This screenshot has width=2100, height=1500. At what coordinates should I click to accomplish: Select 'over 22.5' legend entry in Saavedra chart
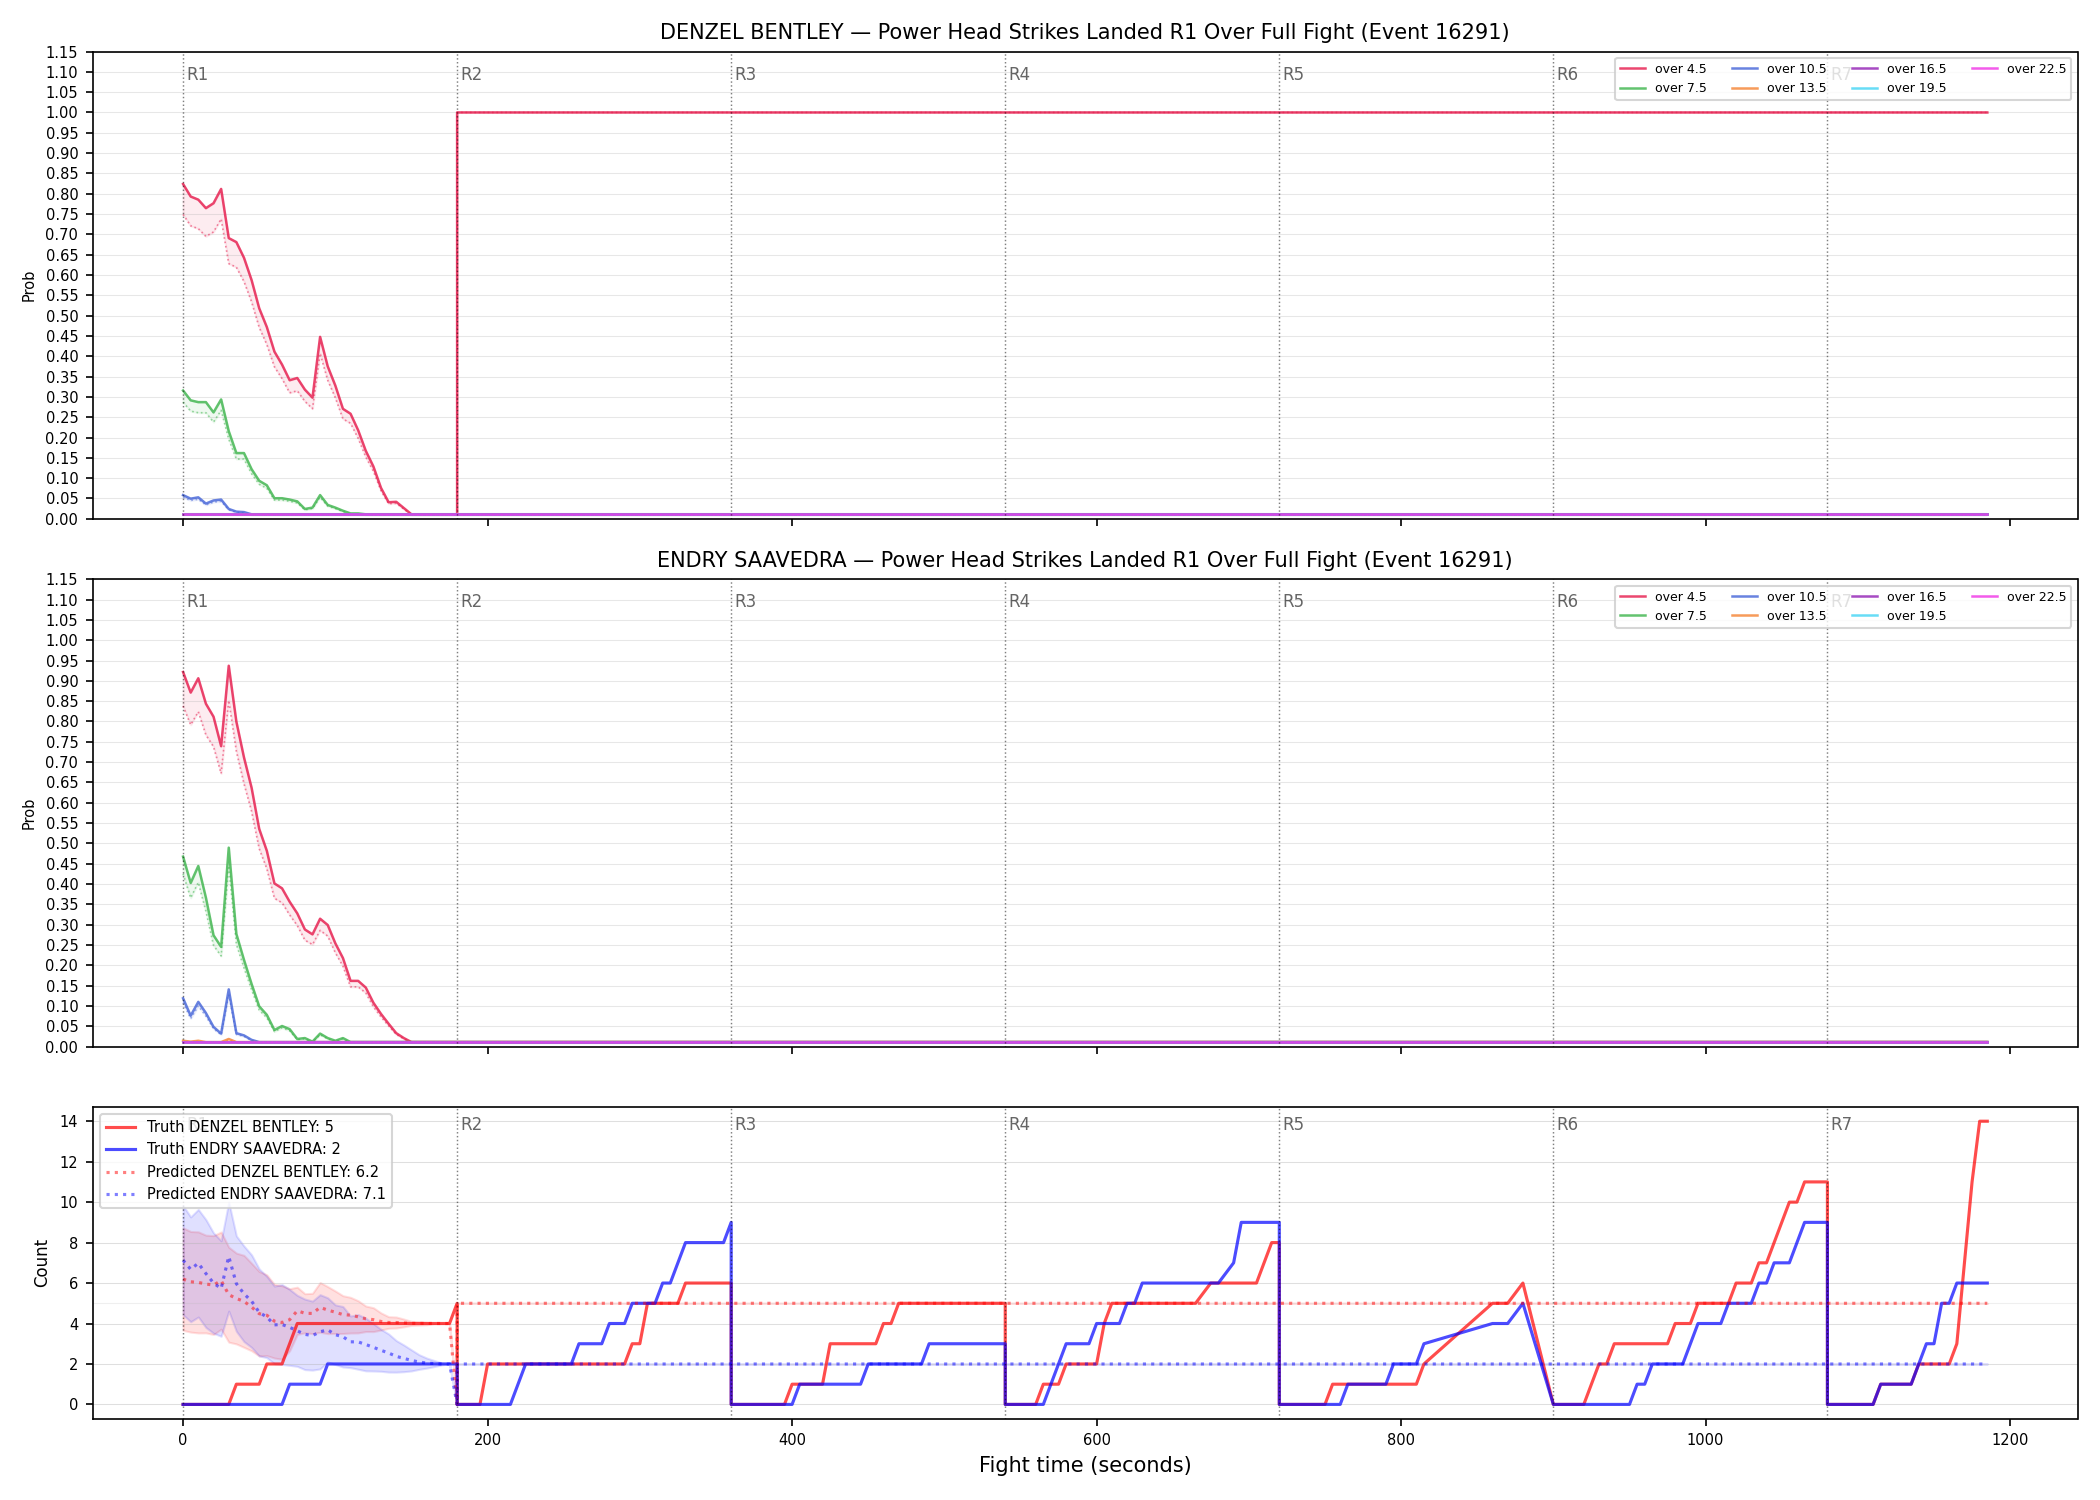(x=2018, y=597)
